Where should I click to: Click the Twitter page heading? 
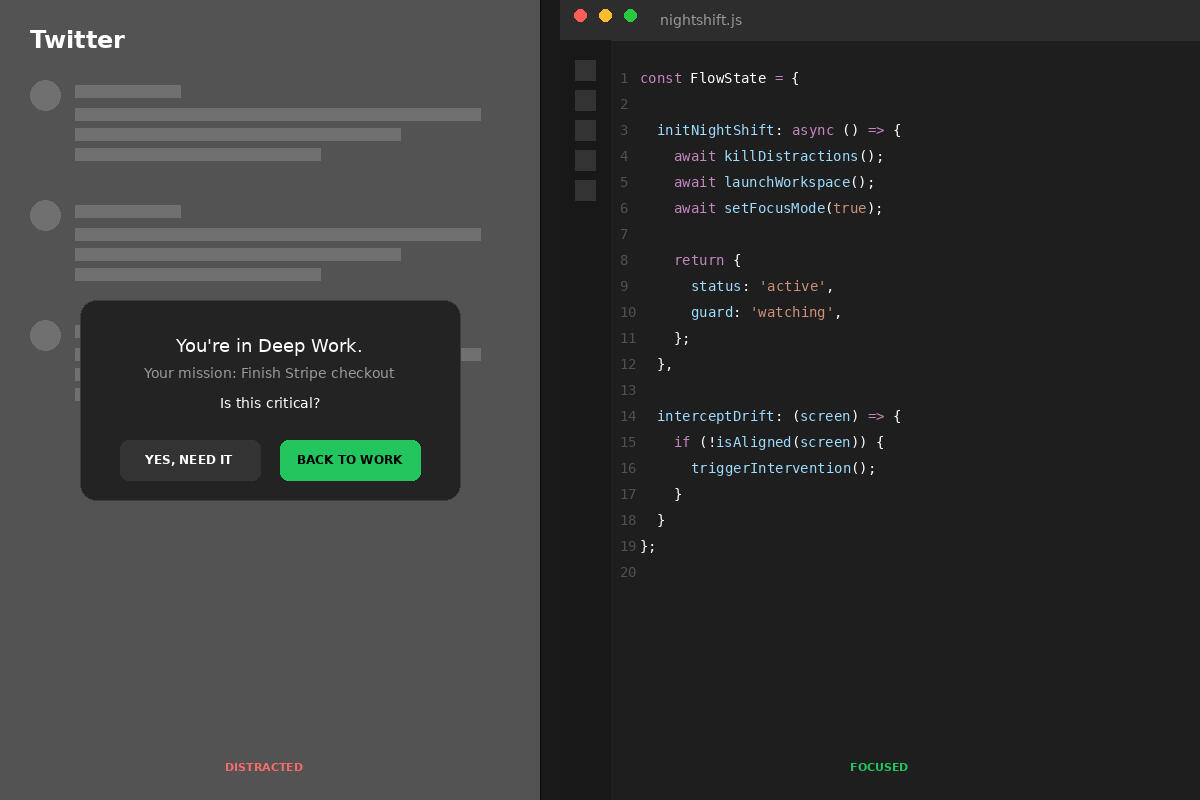coord(77,40)
